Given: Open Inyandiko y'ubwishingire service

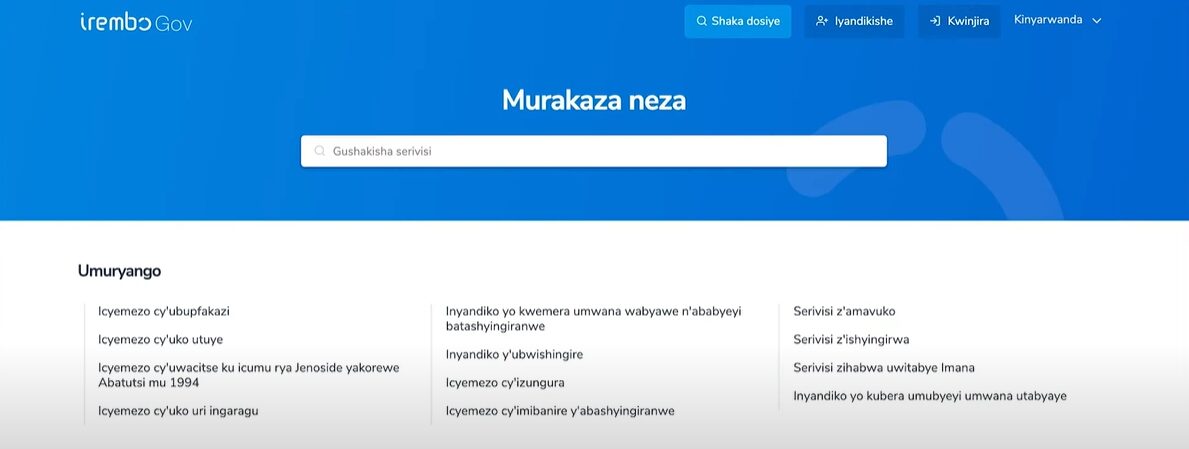Looking at the screenshot, I should click(514, 354).
